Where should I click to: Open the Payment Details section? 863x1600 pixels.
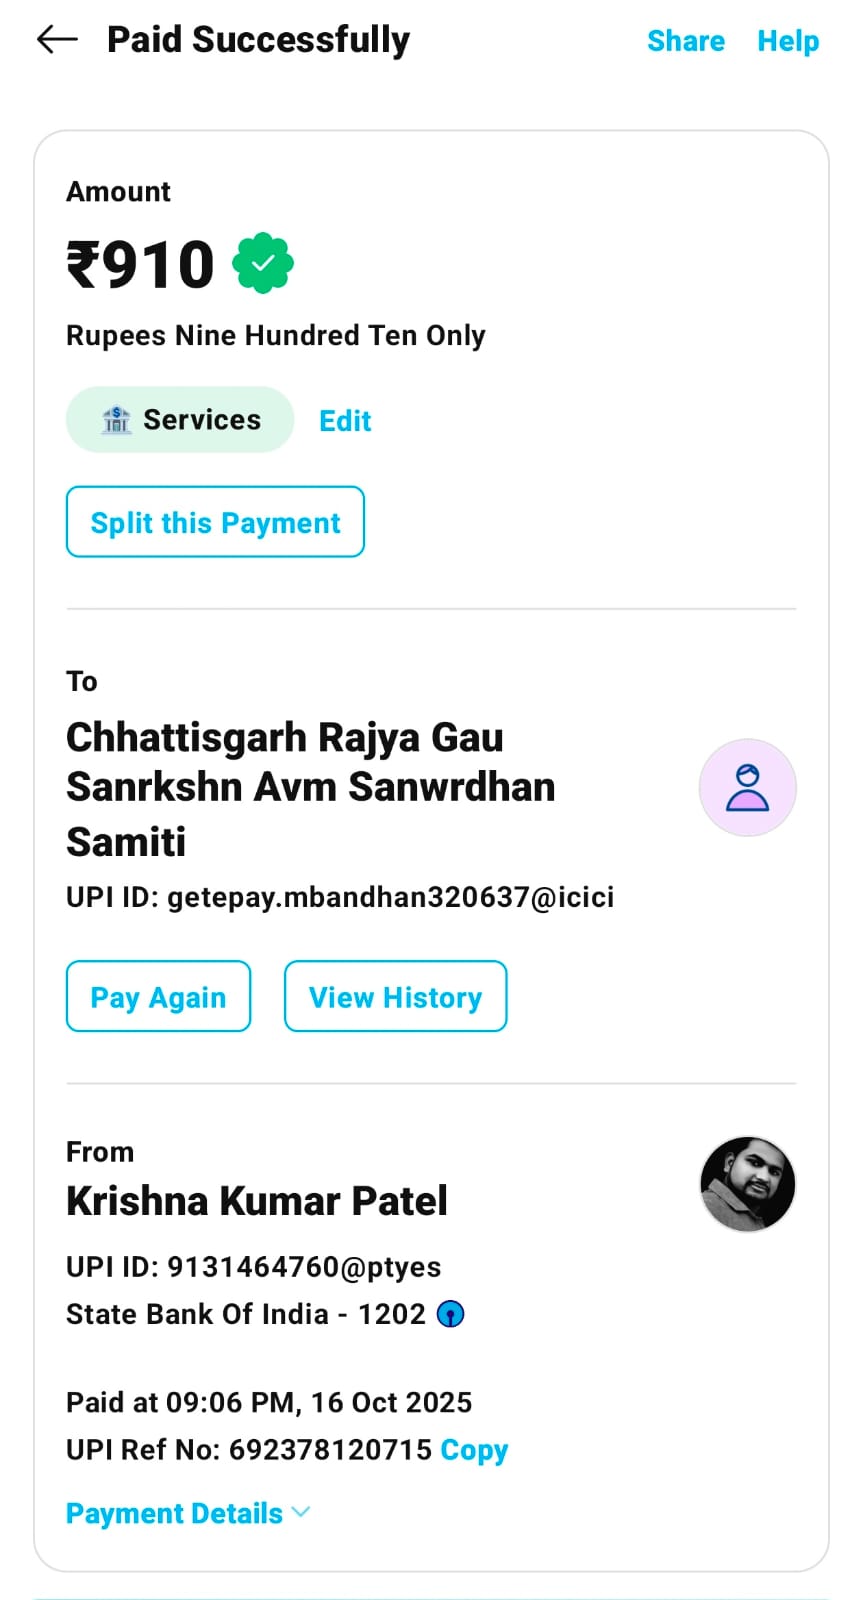pos(175,1514)
